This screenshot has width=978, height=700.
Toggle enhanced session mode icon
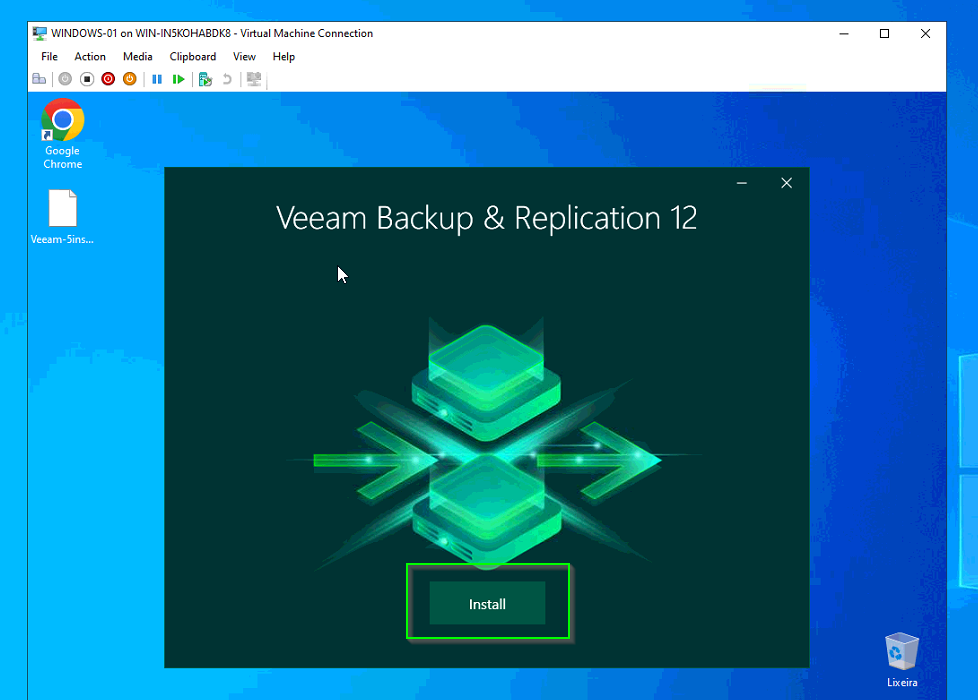click(254, 79)
